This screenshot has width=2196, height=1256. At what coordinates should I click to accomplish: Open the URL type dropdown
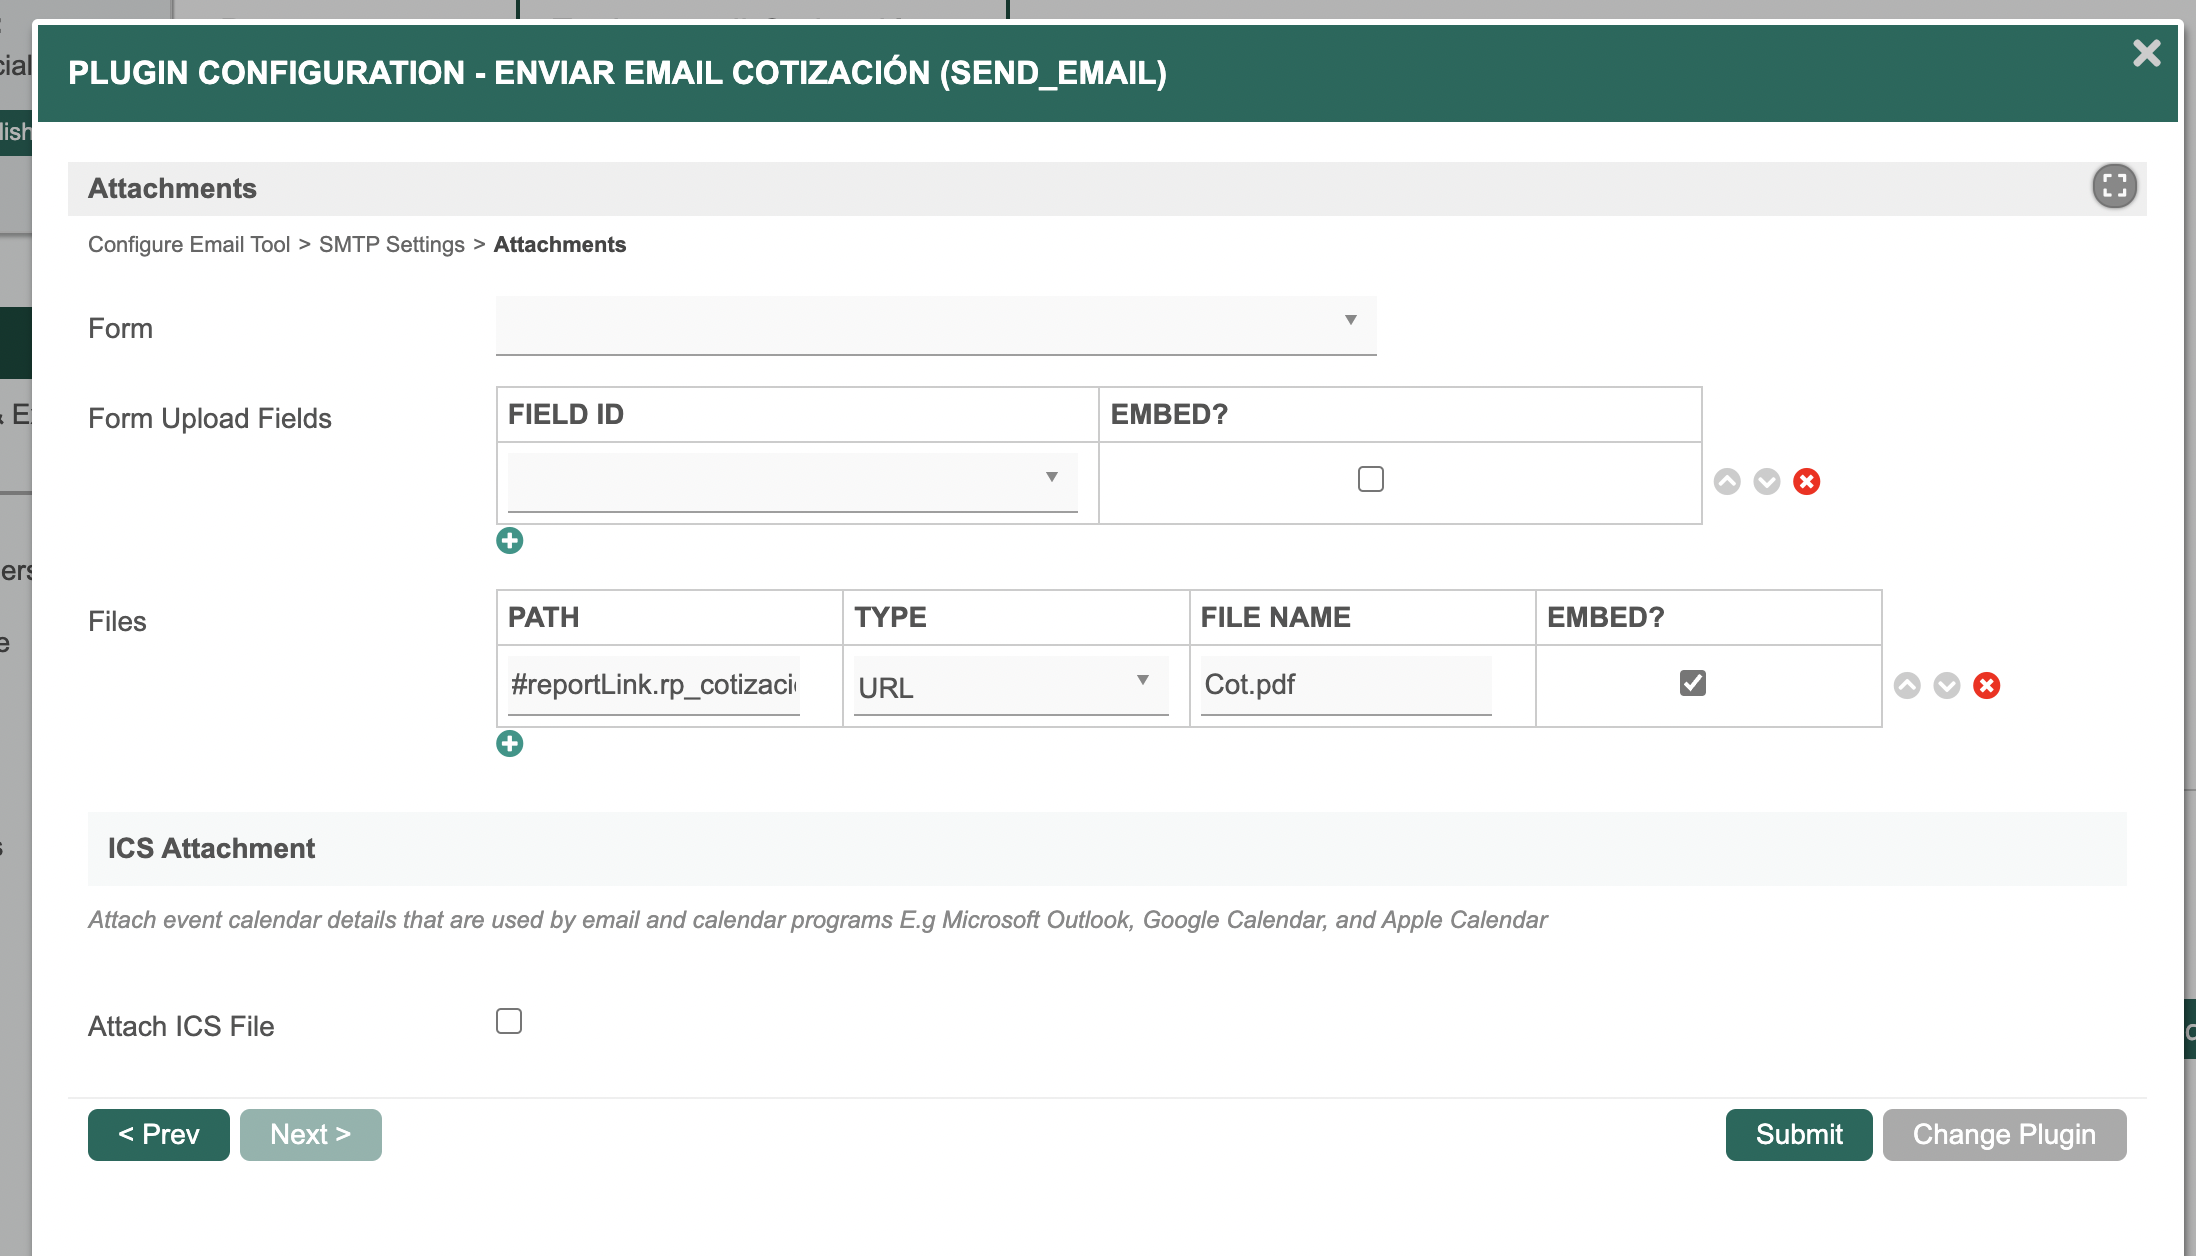tap(1010, 685)
